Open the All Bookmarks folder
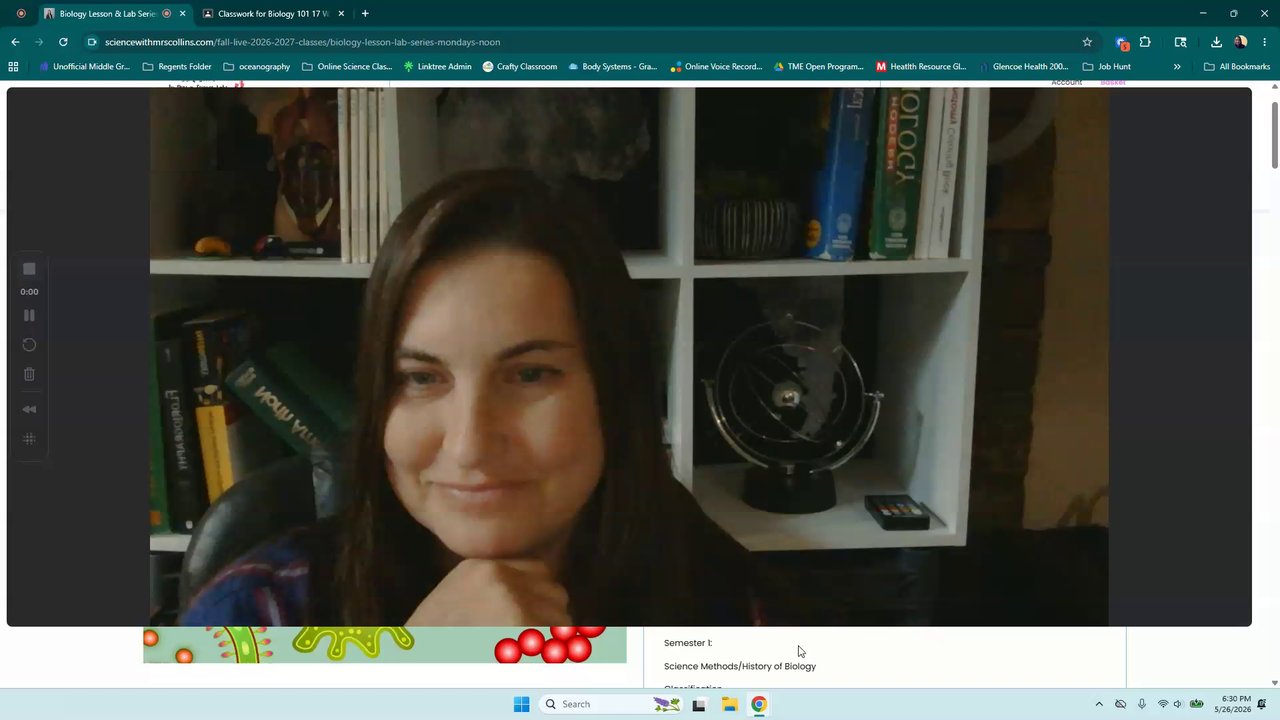Image resolution: width=1280 pixels, height=720 pixels. click(1237, 67)
